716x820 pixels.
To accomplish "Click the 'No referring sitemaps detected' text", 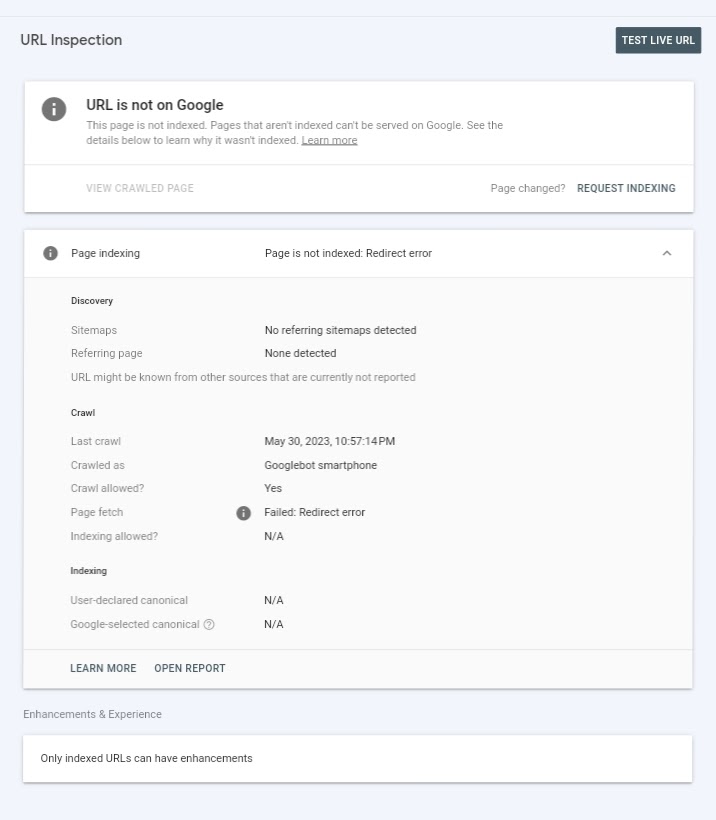I will coord(340,331).
